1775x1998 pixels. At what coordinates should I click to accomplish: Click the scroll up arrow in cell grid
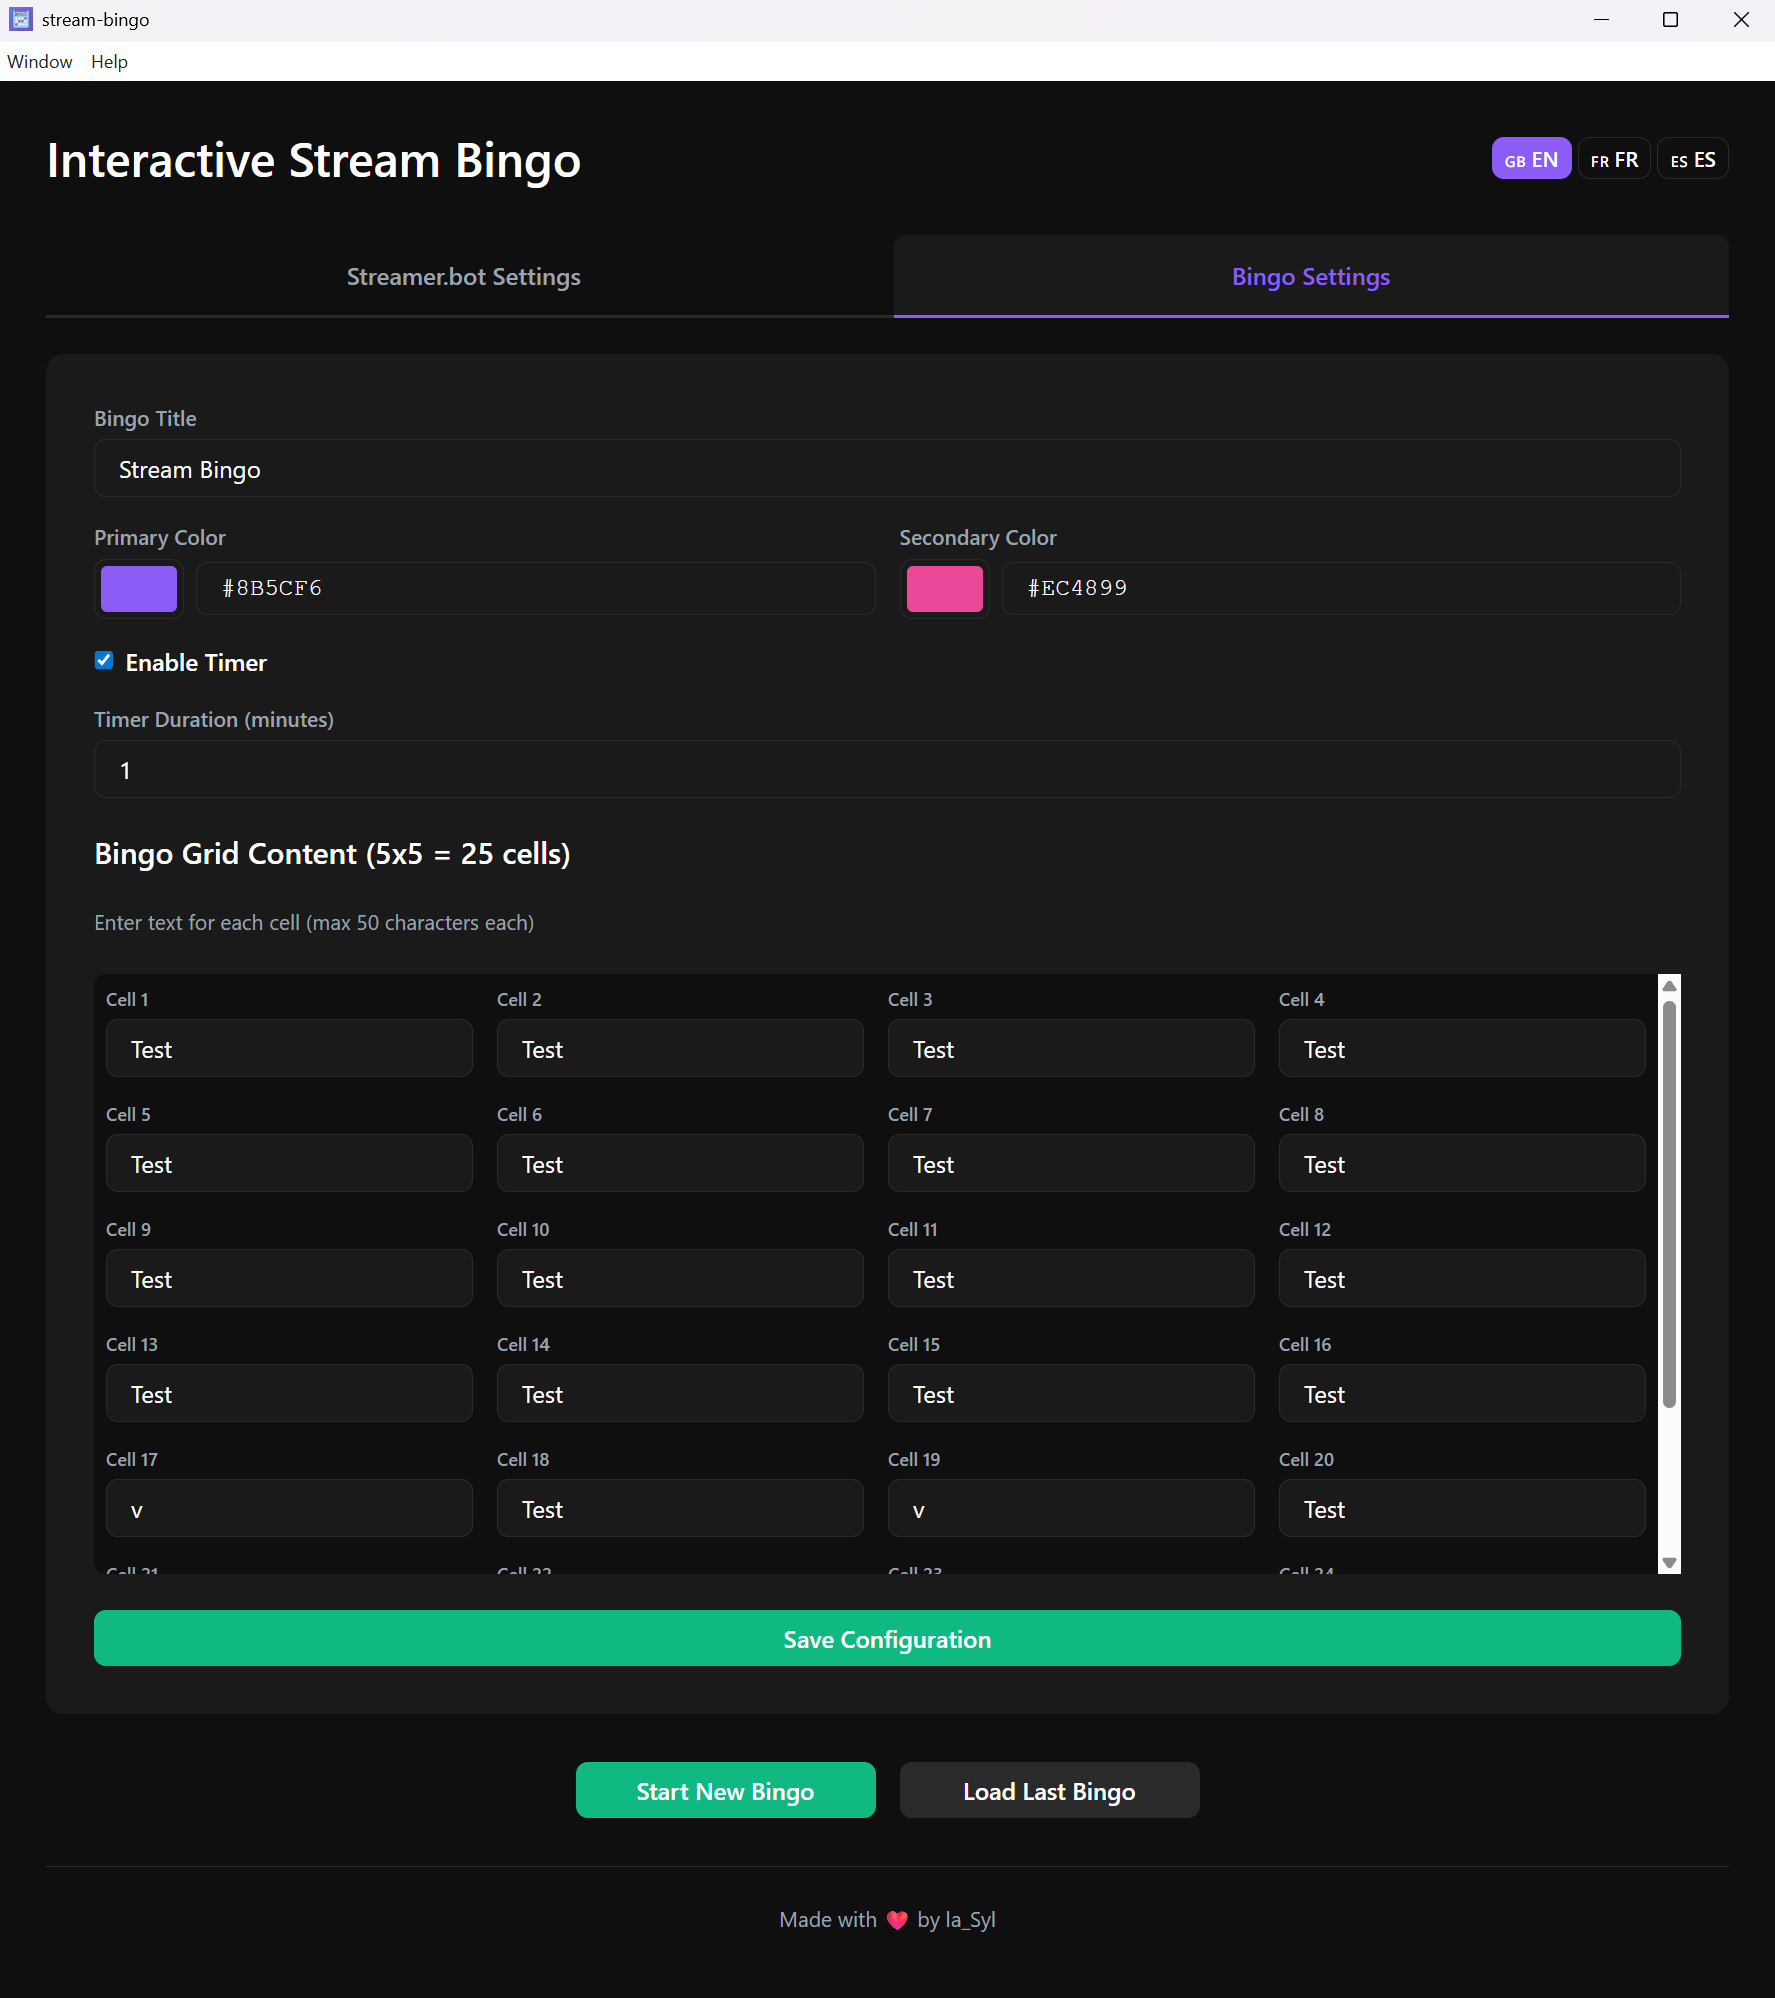[x=1669, y=986]
